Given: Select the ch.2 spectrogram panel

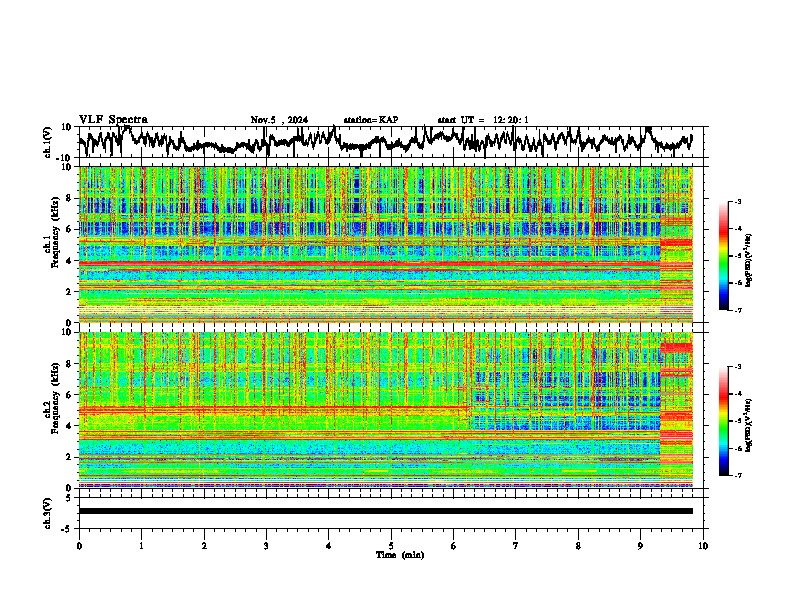Looking at the screenshot, I should [x=385, y=410].
